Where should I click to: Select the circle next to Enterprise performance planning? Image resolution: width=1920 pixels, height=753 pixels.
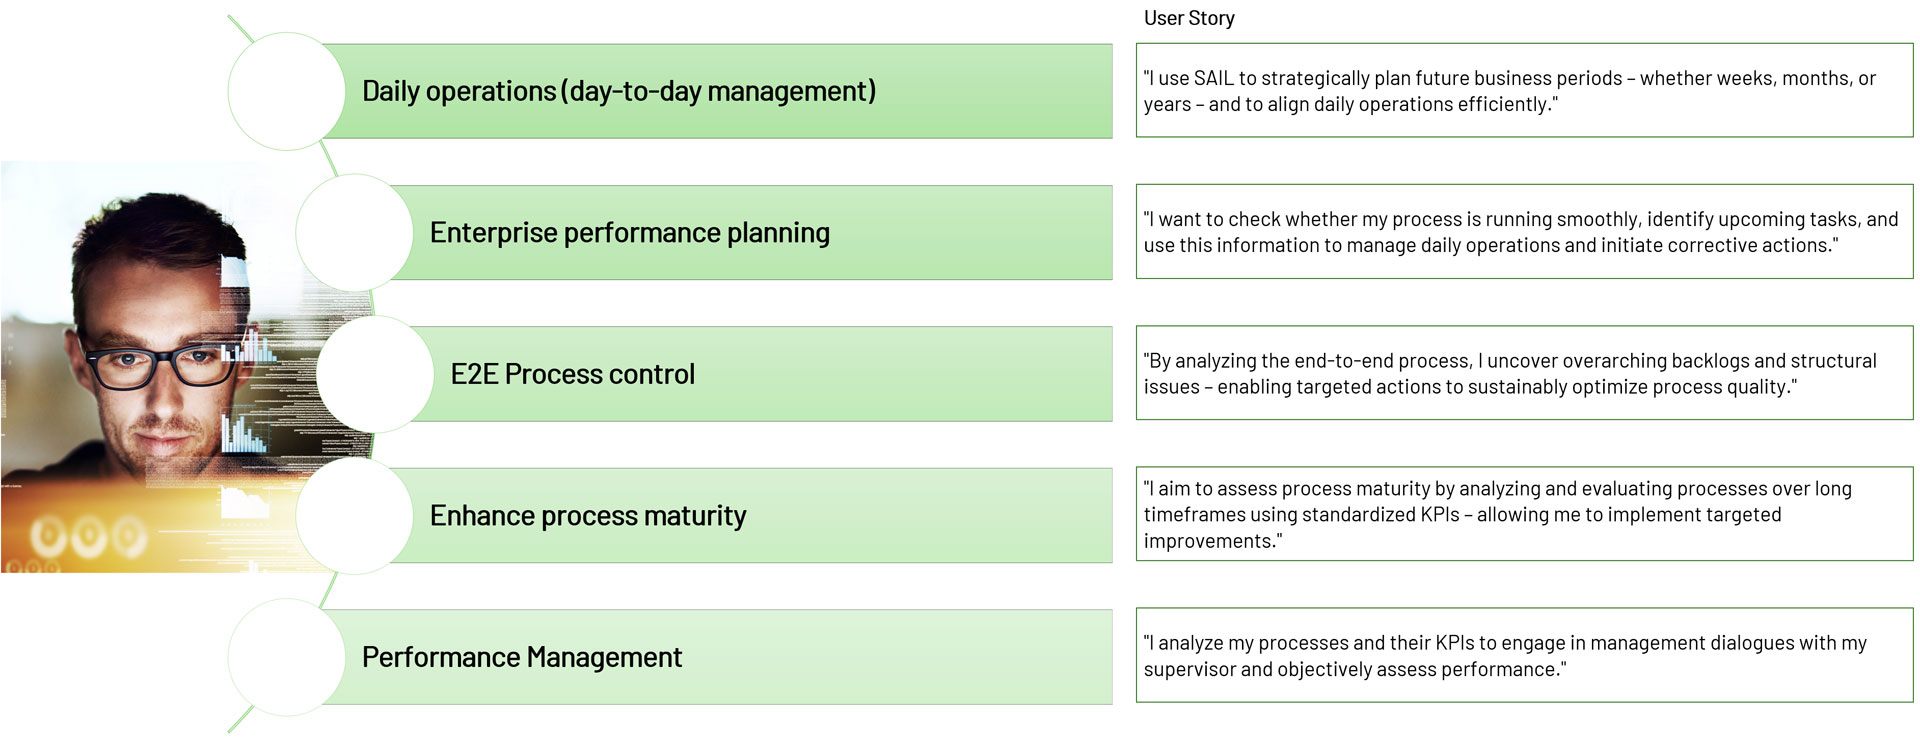coord(355,233)
